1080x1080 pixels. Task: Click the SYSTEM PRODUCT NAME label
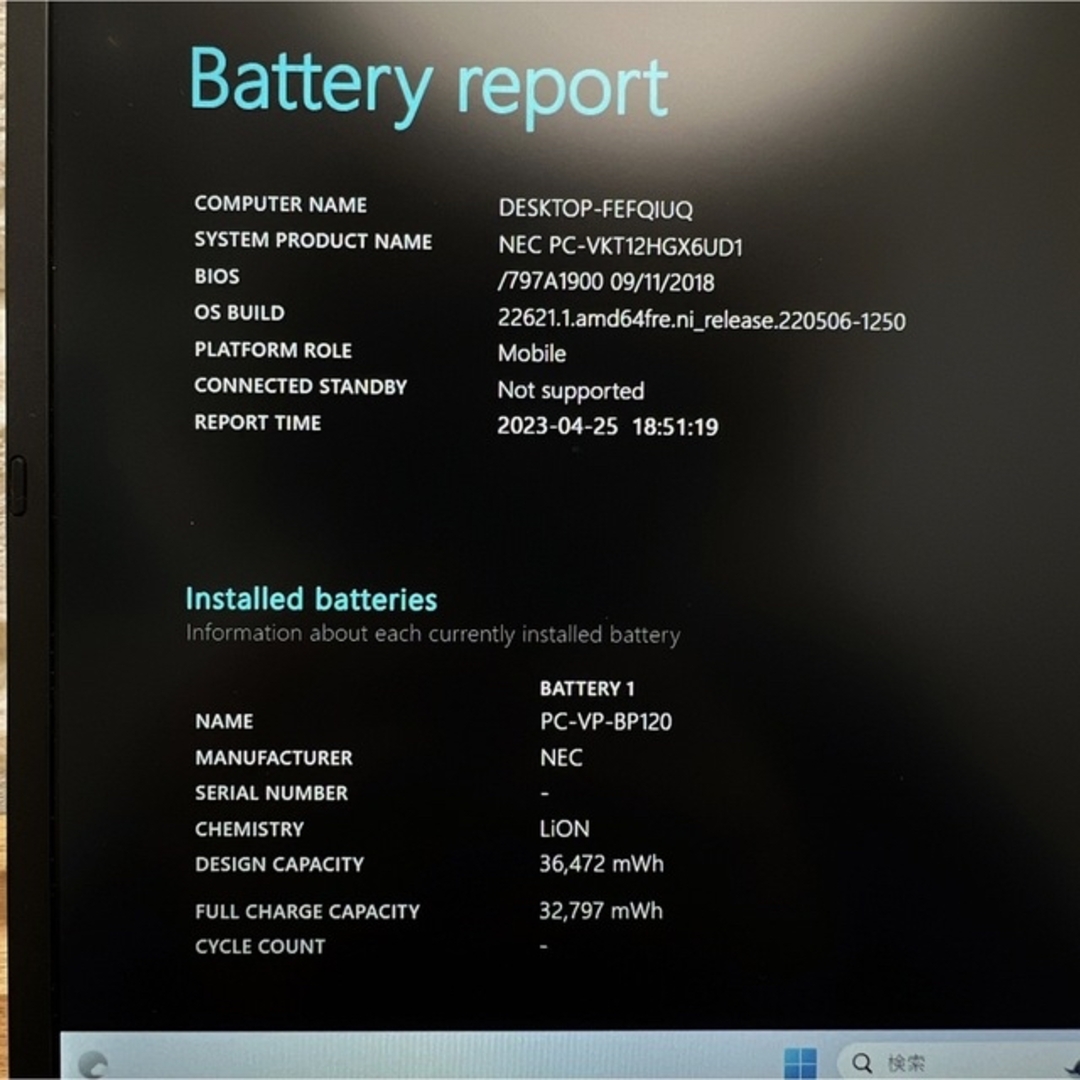coord(313,240)
